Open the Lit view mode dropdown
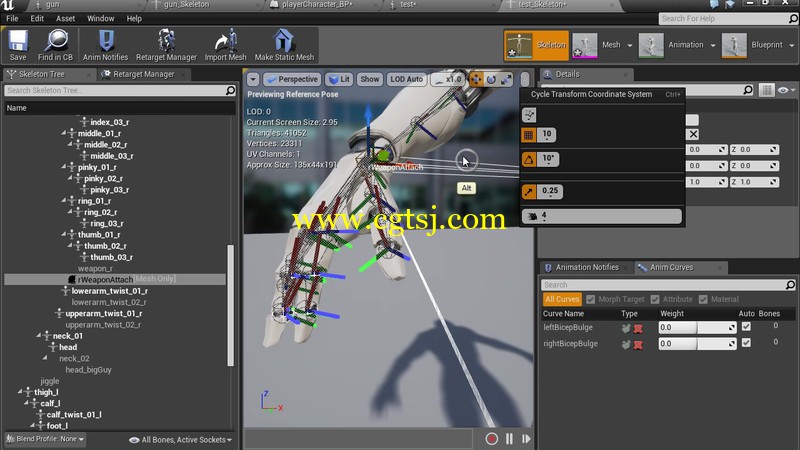This screenshot has height=450, width=800. coord(339,79)
